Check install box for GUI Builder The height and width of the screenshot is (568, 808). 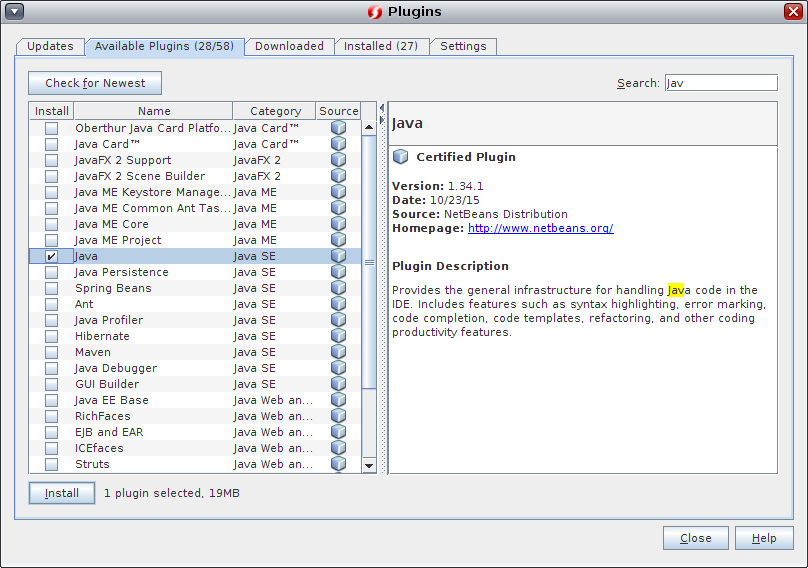(51, 384)
